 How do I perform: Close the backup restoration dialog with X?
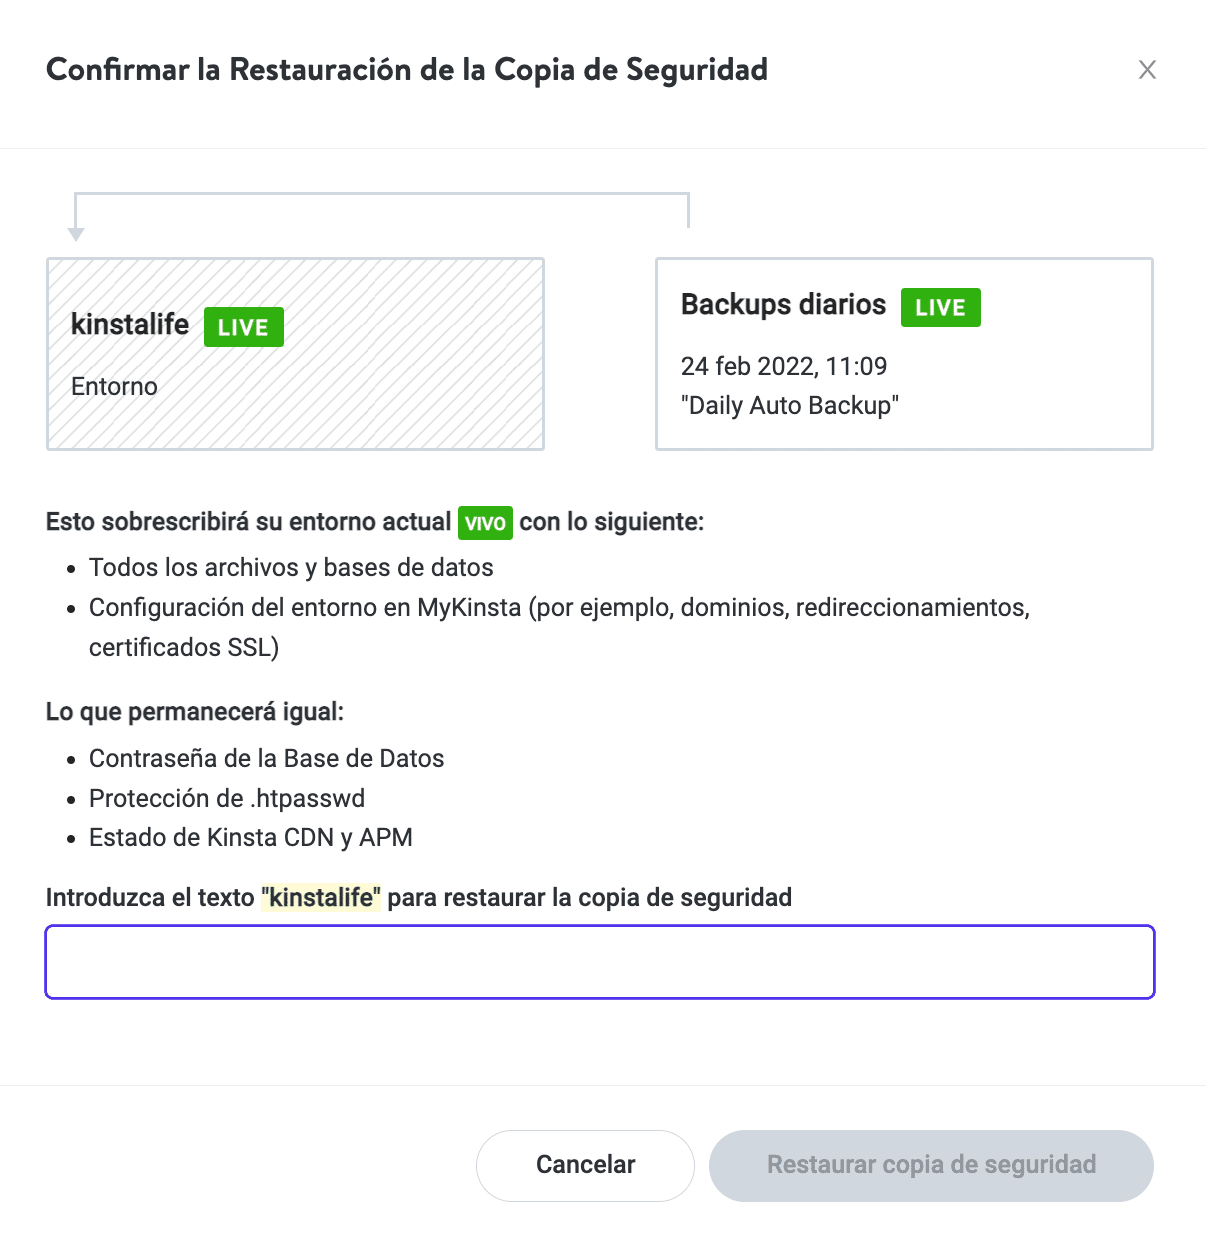1147,70
